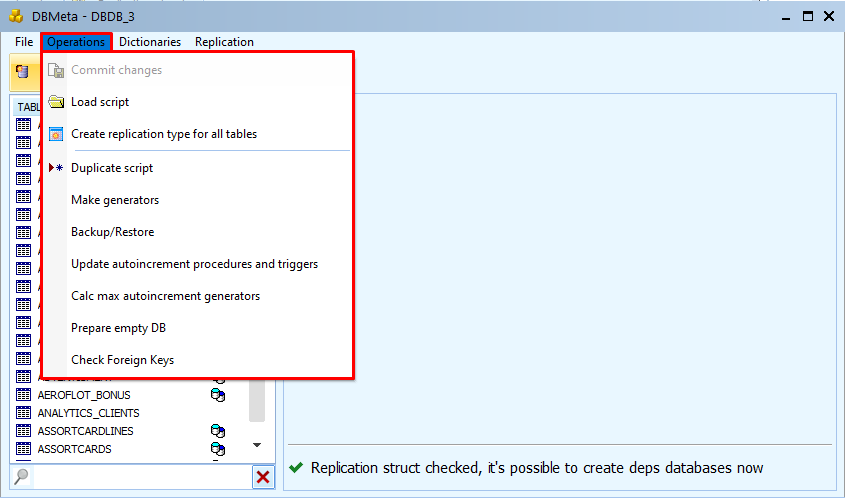The width and height of the screenshot is (845, 498).
Task: Focus the table search input field
Action: point(140,477)
